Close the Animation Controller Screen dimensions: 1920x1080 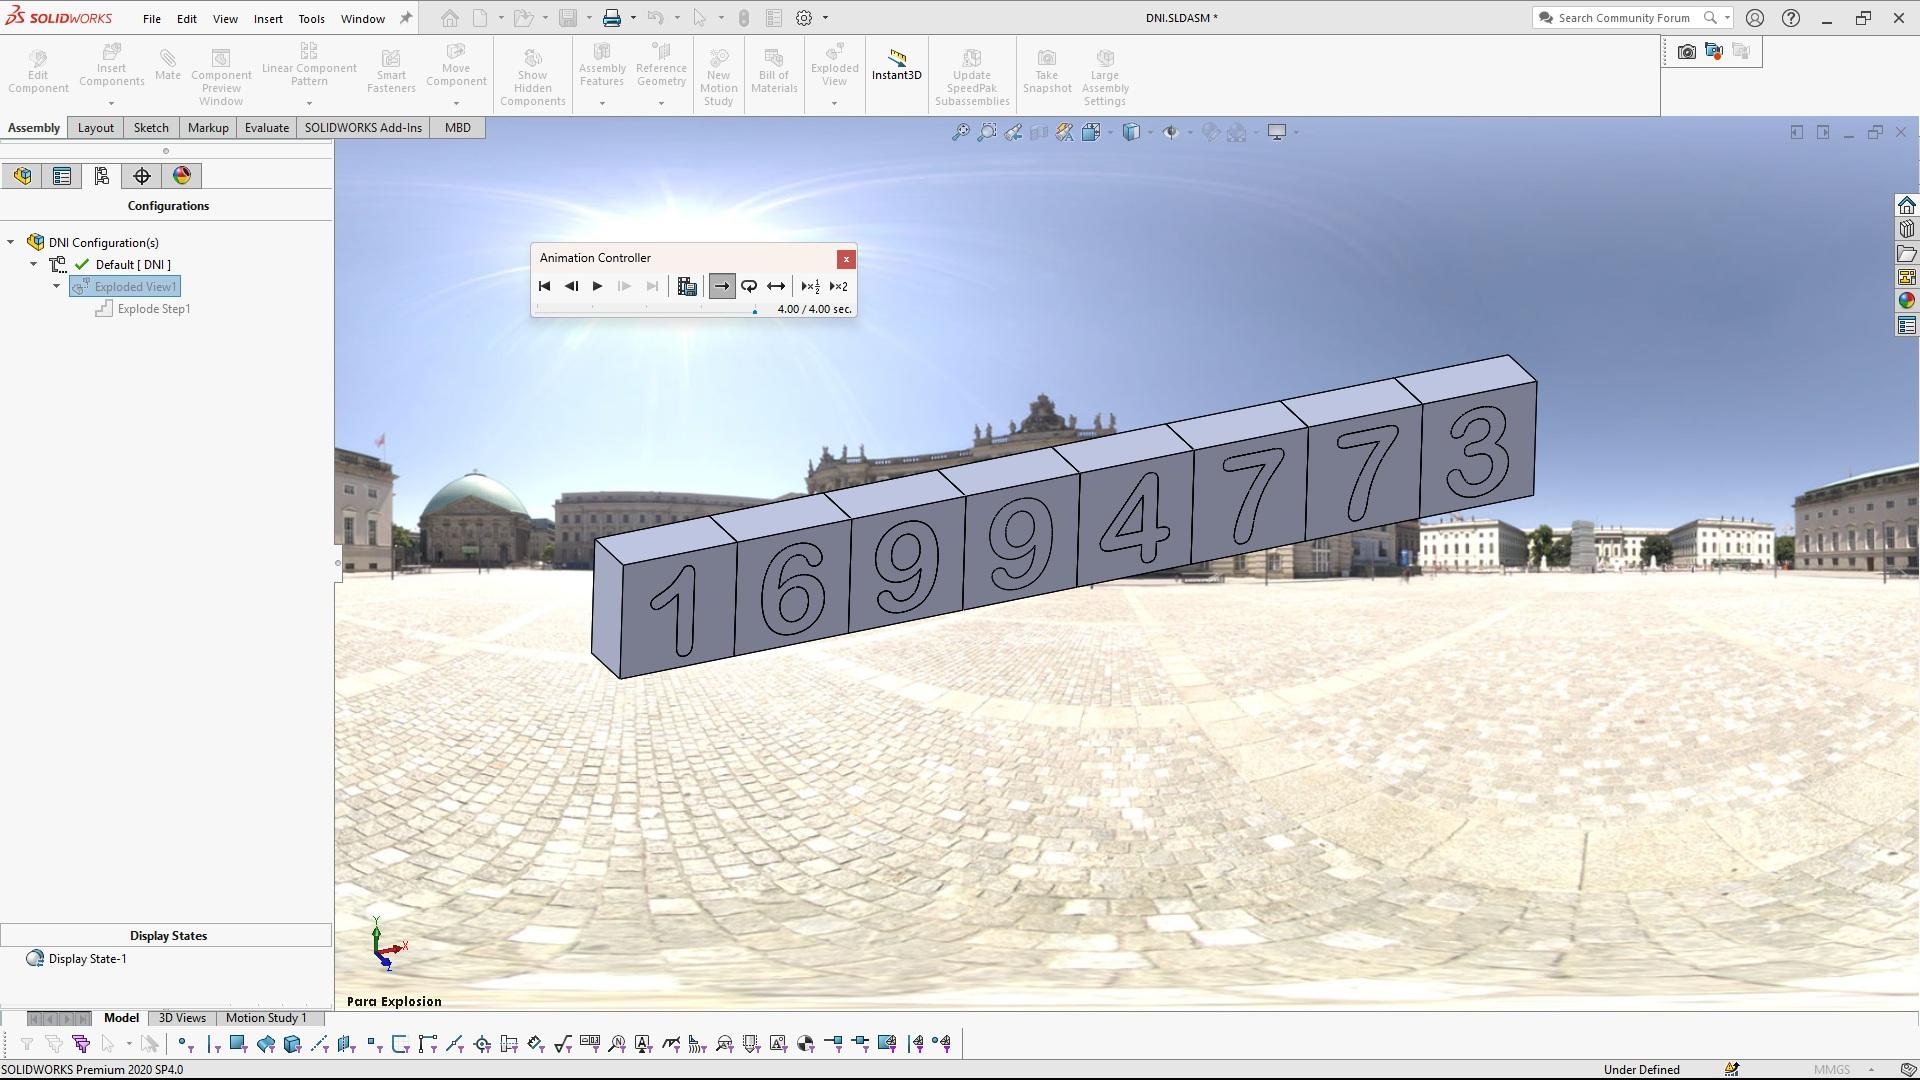(x=846, y=259)
